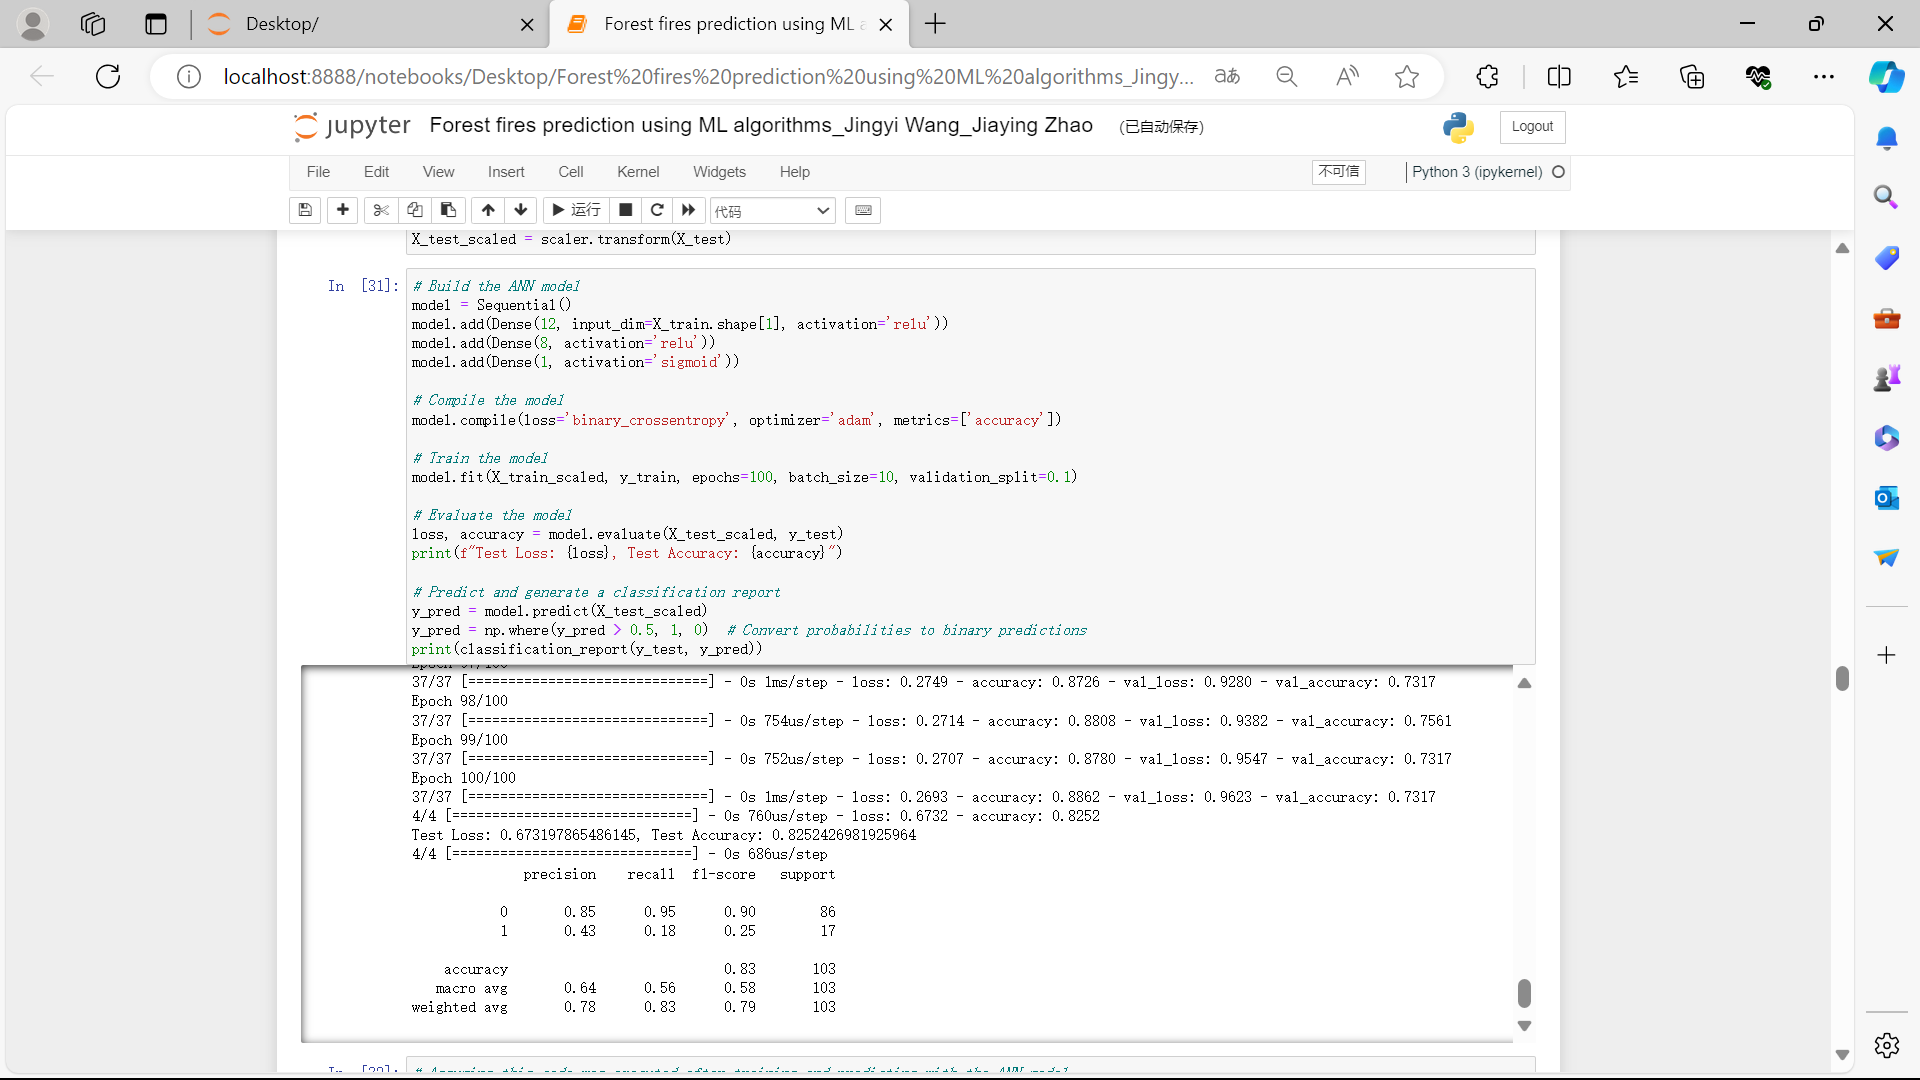Restart the kernel with circular arrow

pyautogui.click(x=657, y=210)
